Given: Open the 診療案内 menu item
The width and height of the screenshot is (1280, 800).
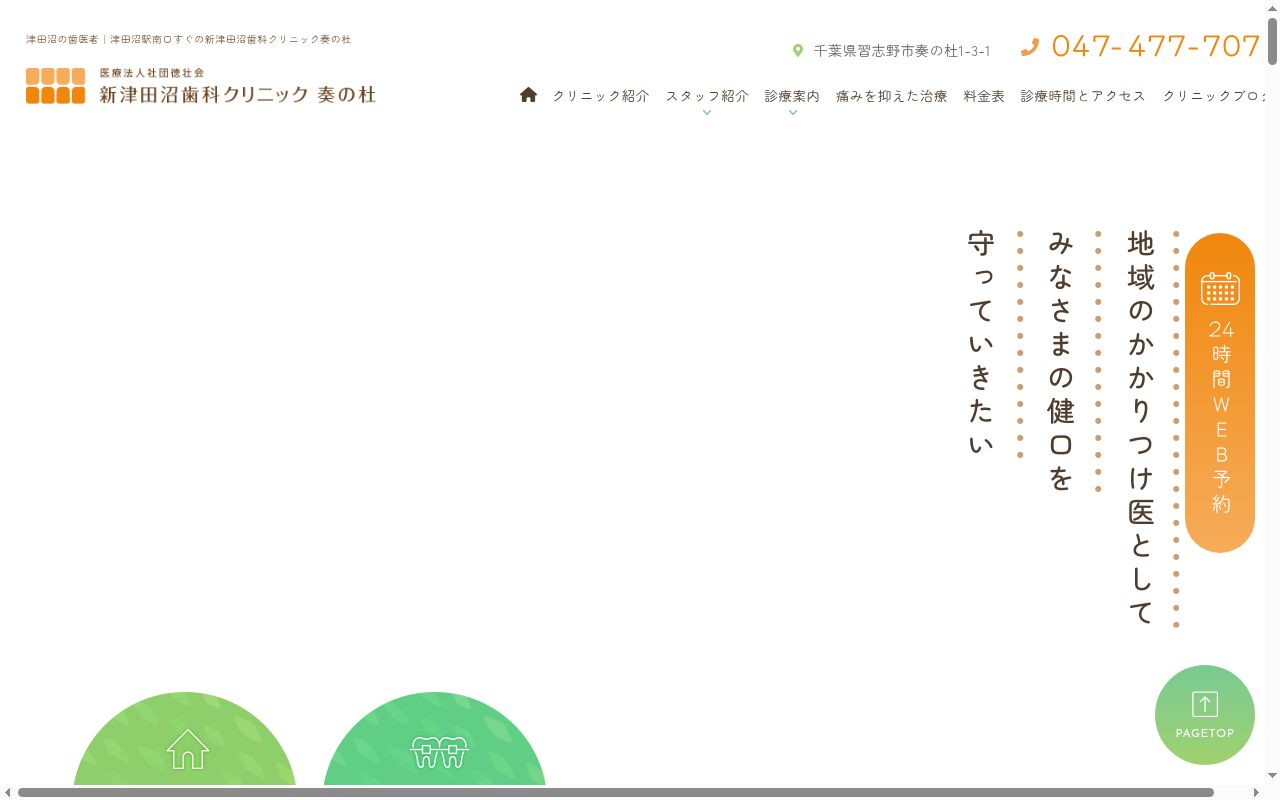Looking at the screenshot, I should coord(792,96).
